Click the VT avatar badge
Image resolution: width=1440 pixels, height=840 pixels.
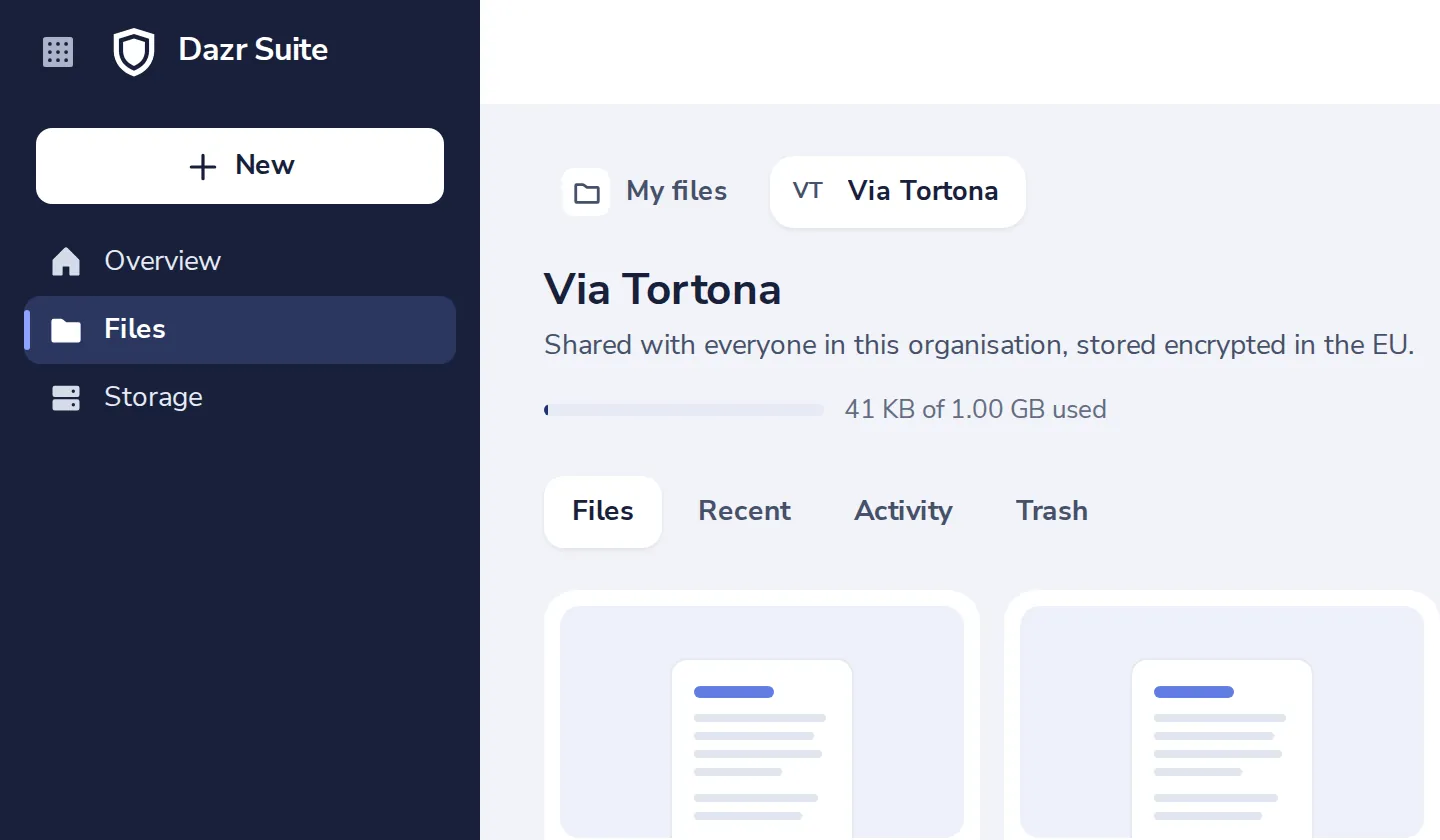[808, 191]
